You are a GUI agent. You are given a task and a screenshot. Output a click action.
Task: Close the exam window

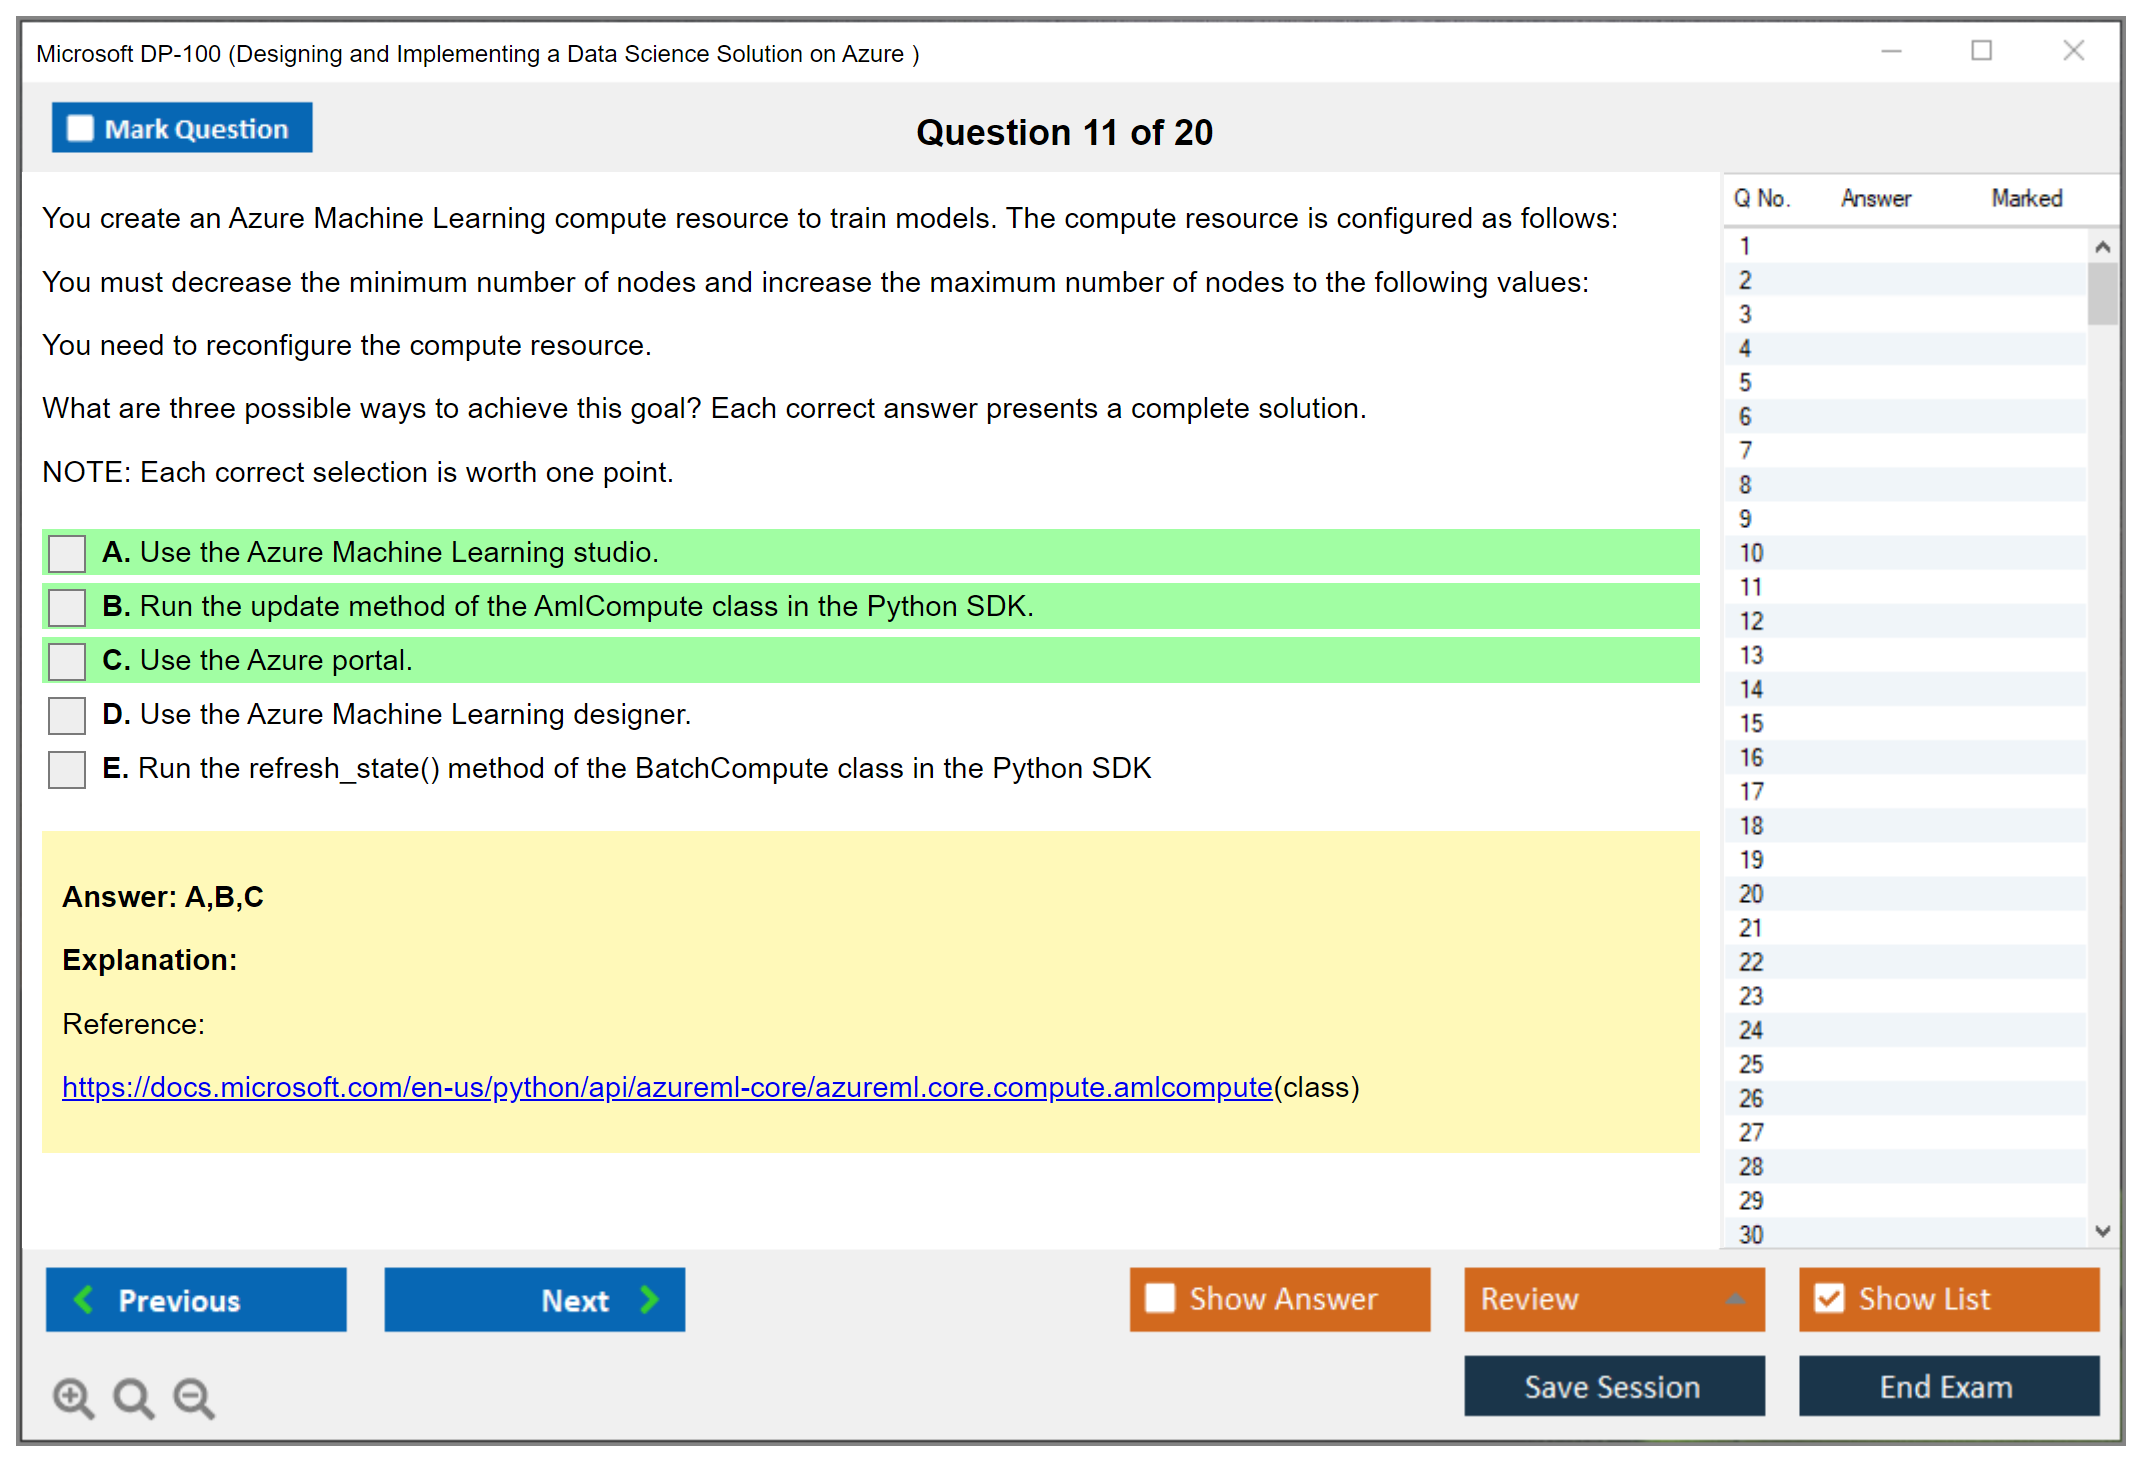pyautogui.click(x=2073, y=51)
